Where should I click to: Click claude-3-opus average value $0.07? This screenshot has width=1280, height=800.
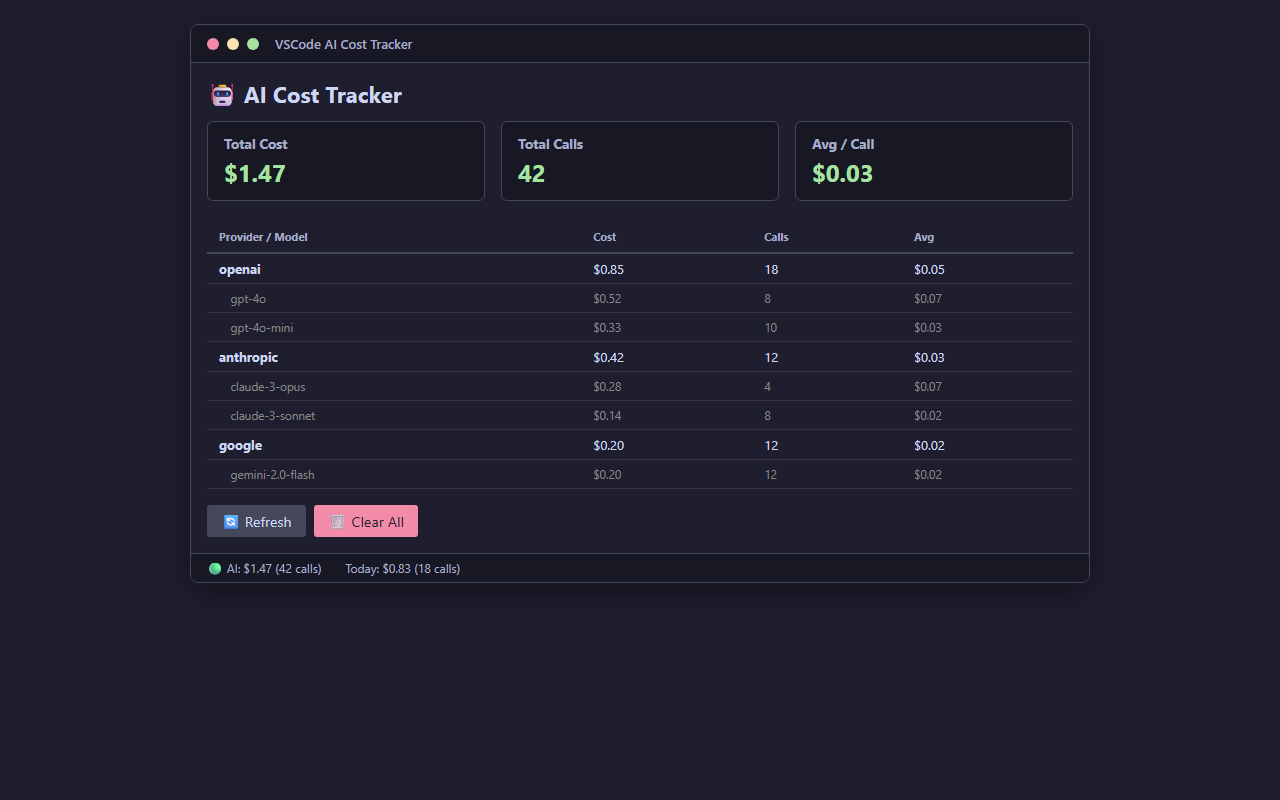tap(928, 387)
